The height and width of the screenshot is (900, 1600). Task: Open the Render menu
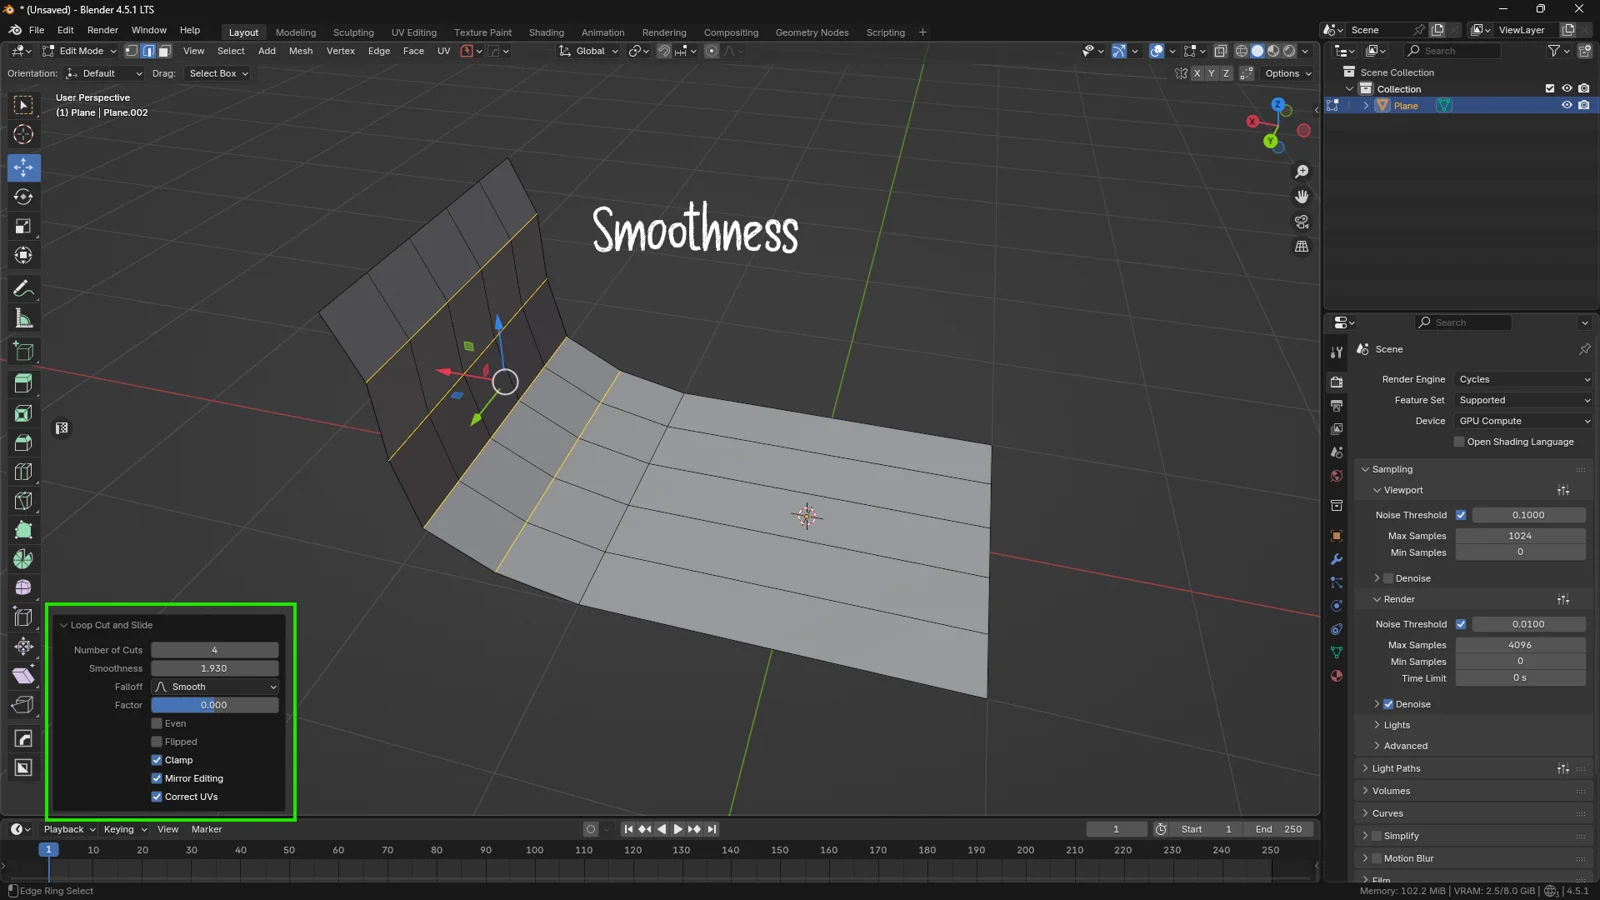pos(102,30)
